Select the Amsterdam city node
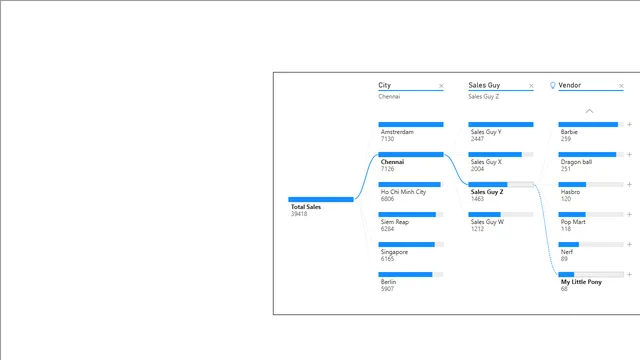Image resolution: width=640 pixels, height=360 pixels. (411, 124)
